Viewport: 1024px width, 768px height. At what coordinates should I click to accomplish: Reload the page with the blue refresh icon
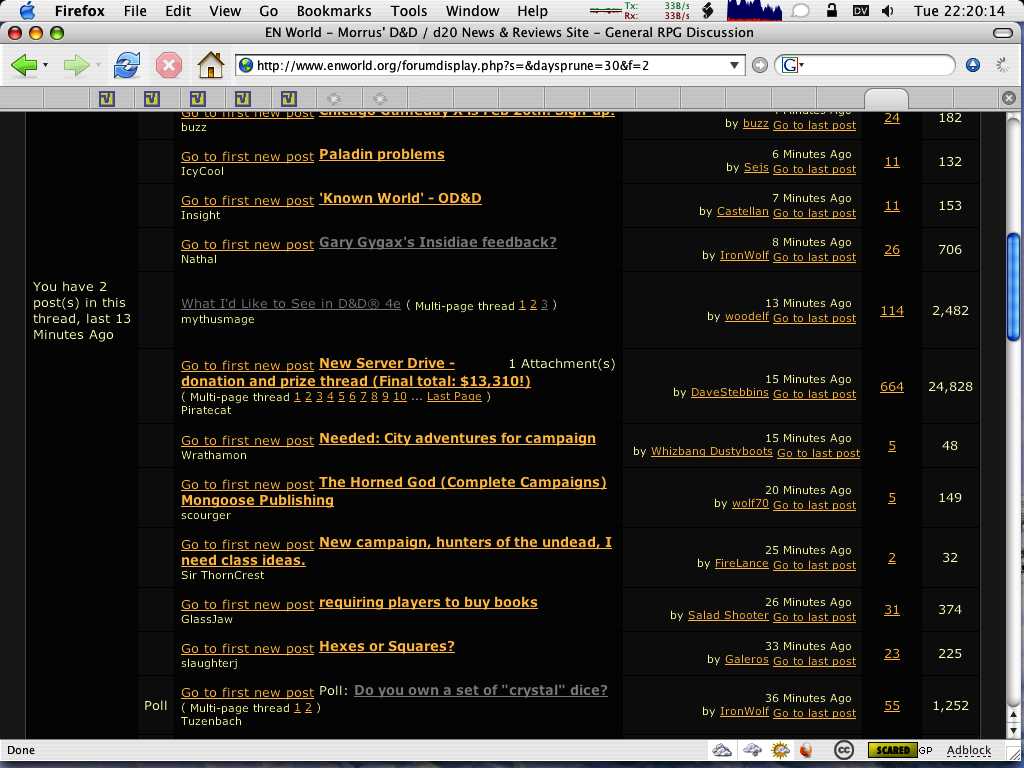[126, 65]
